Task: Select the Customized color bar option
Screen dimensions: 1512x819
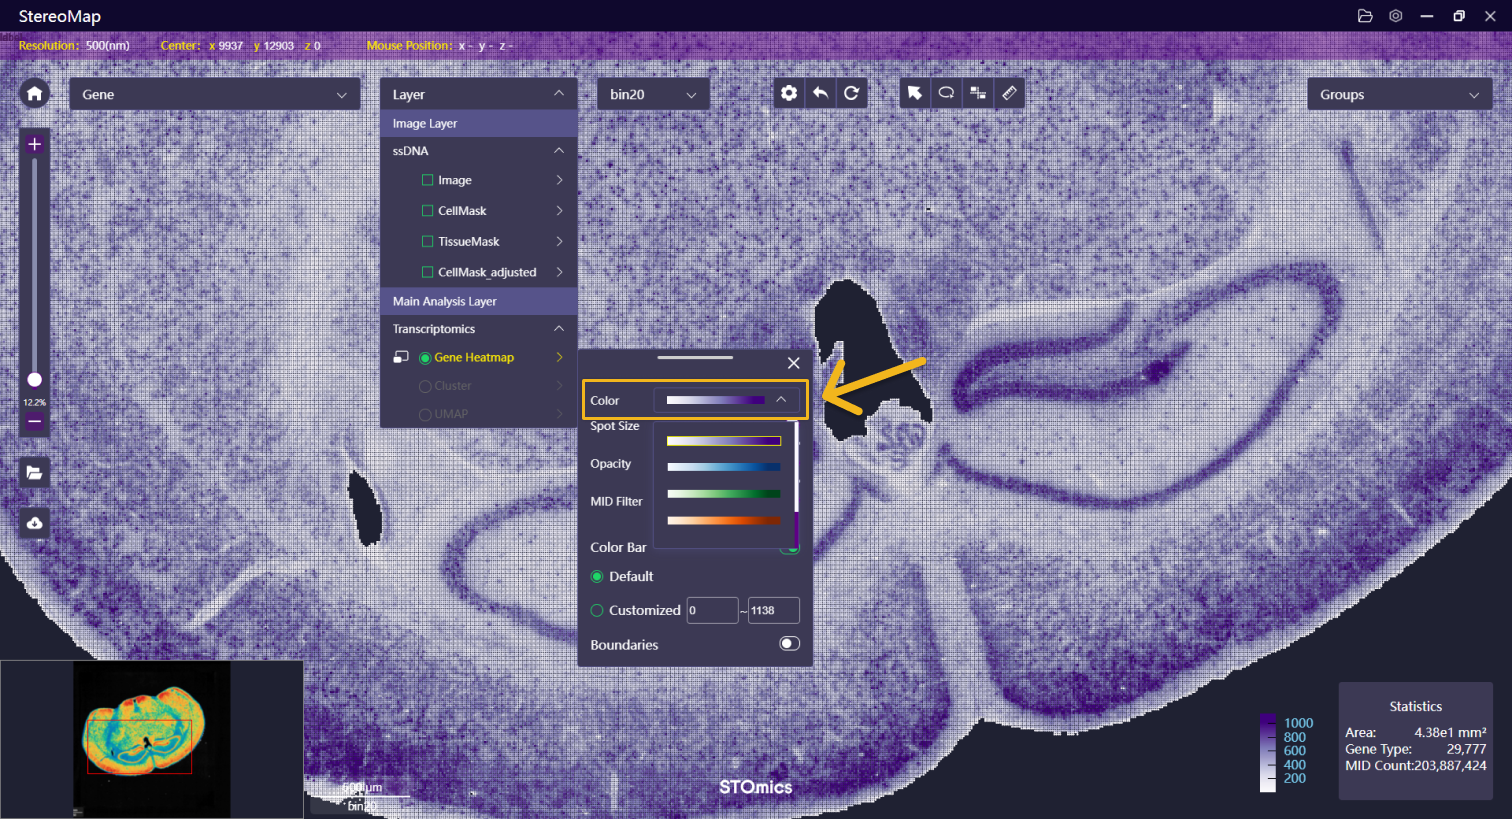Action: pos(597,610)
